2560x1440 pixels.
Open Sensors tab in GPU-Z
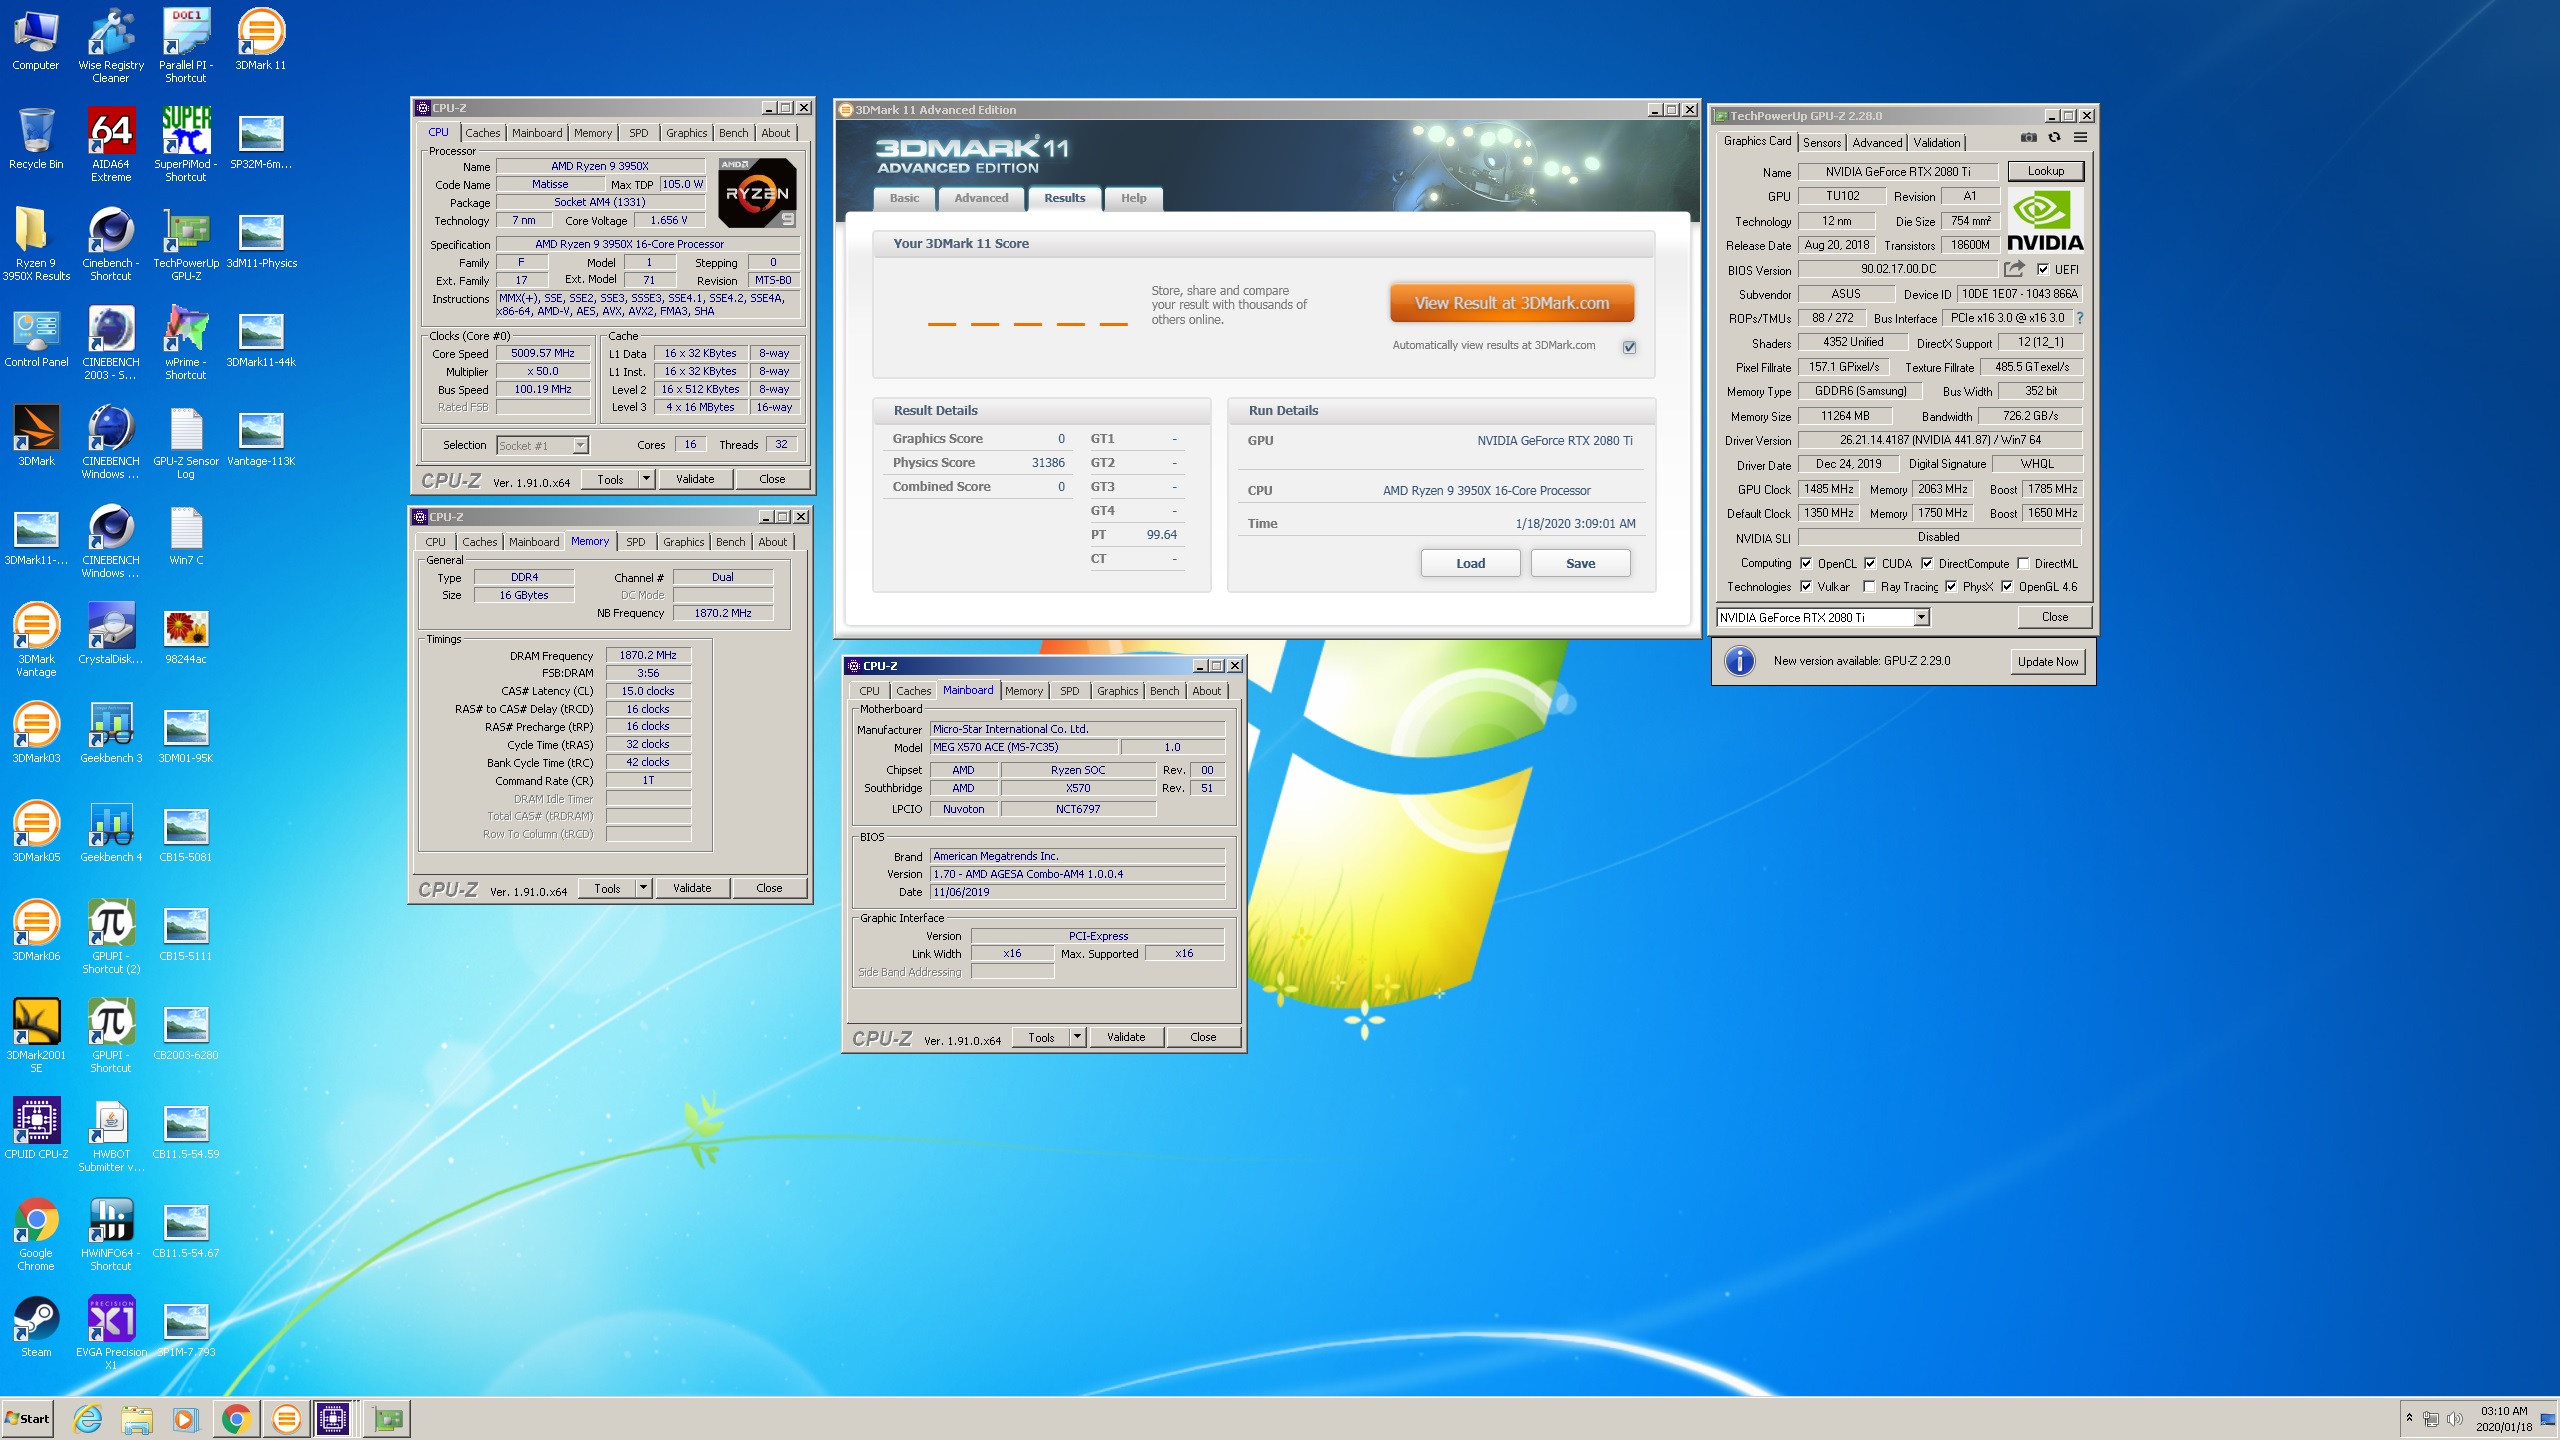coord(1821,143)
